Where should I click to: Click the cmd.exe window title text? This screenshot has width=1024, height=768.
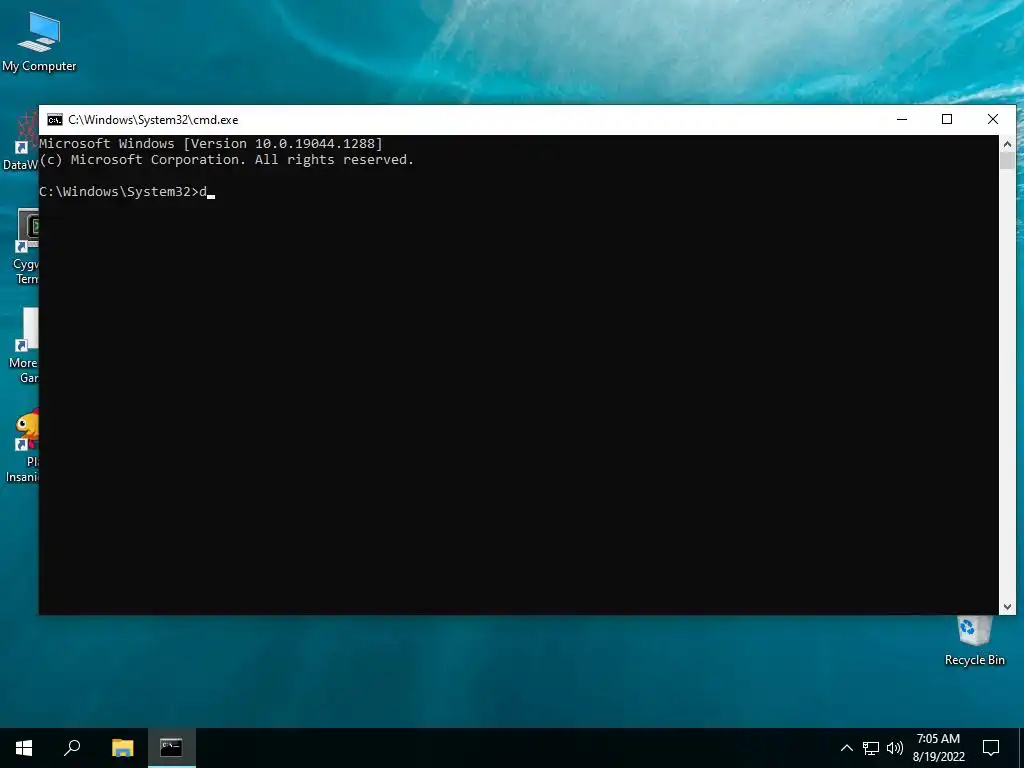pyautogui.click(x=153, y=120)
